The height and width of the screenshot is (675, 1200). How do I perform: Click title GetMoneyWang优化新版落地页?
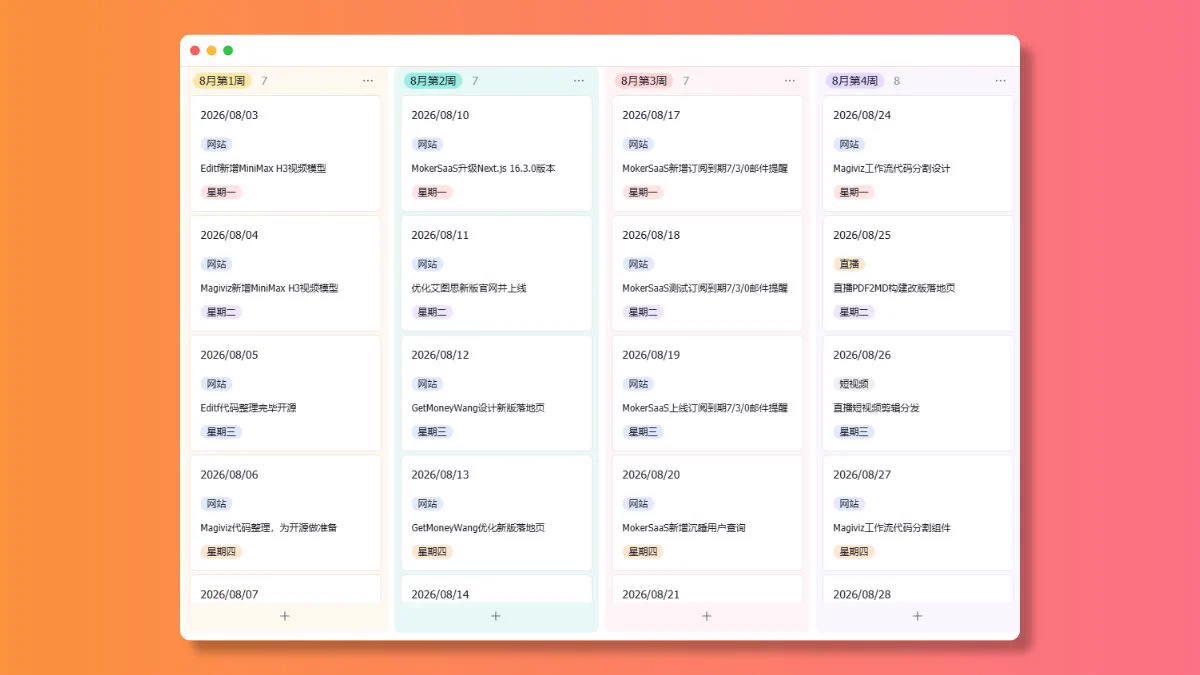478,528
